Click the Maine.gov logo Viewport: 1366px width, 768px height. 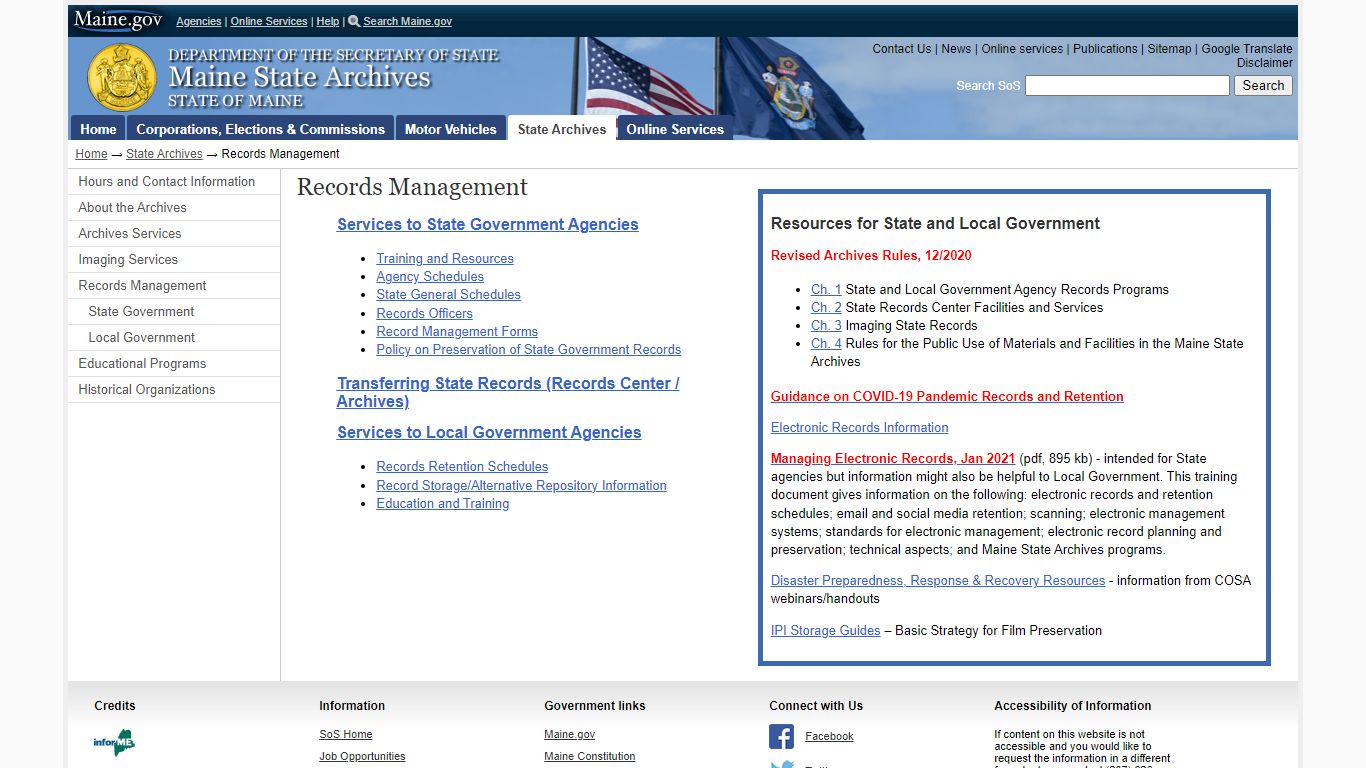117,20
